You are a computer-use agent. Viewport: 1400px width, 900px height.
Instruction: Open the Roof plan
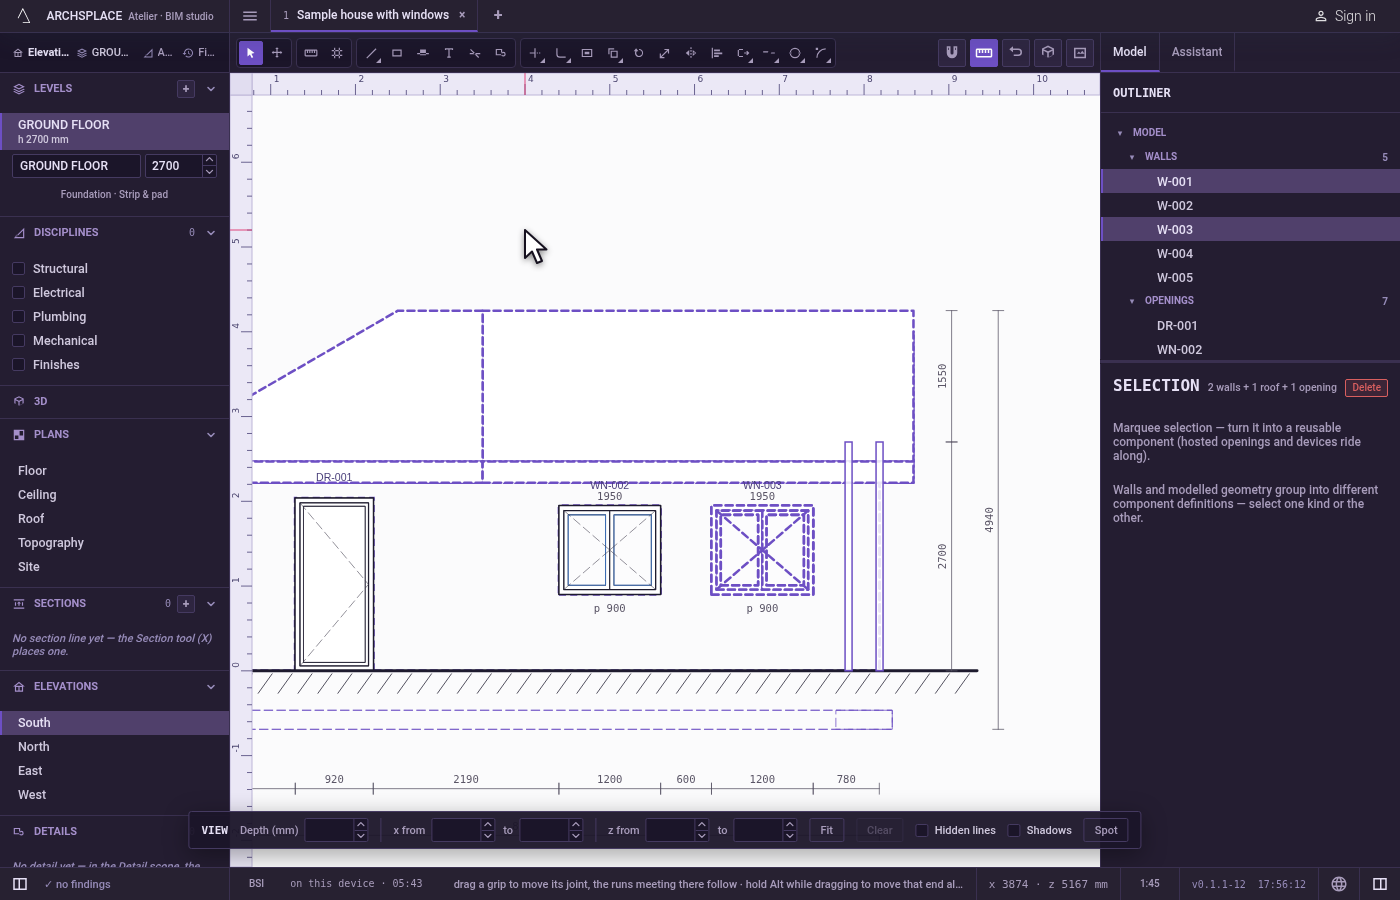click(x=114, y=519)
